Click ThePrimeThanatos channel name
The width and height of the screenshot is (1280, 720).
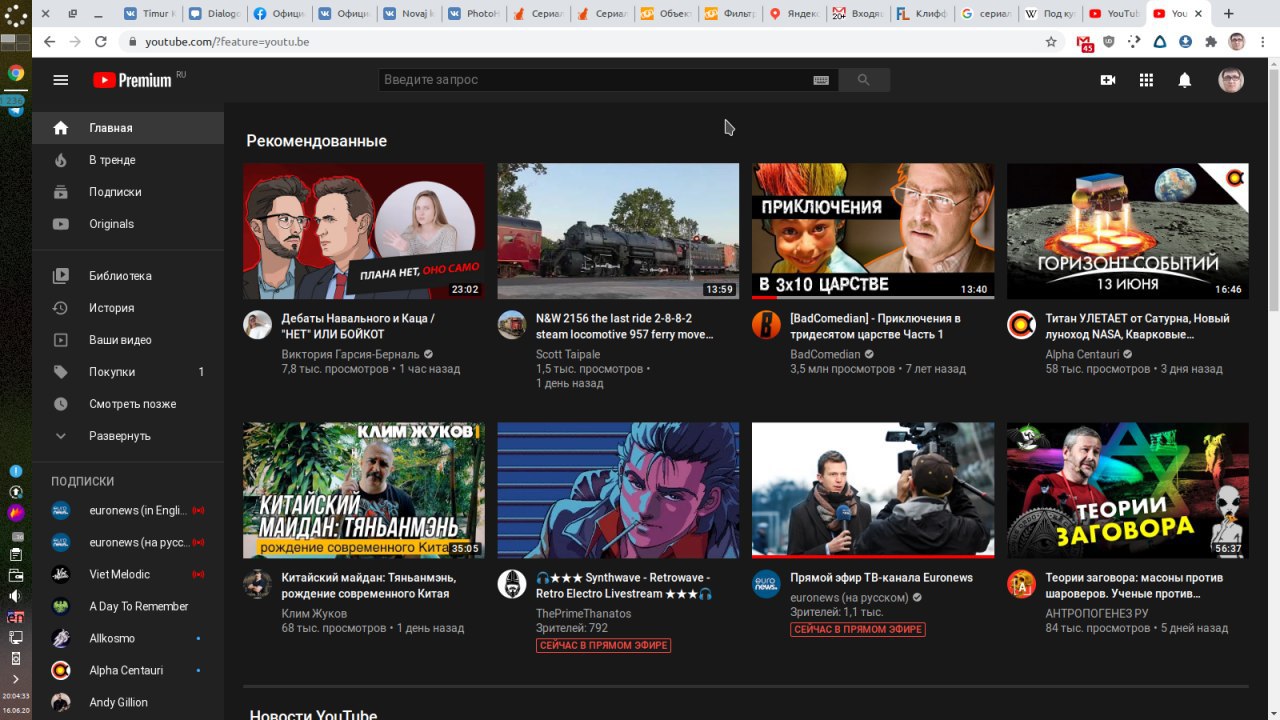tap(583, 613)
